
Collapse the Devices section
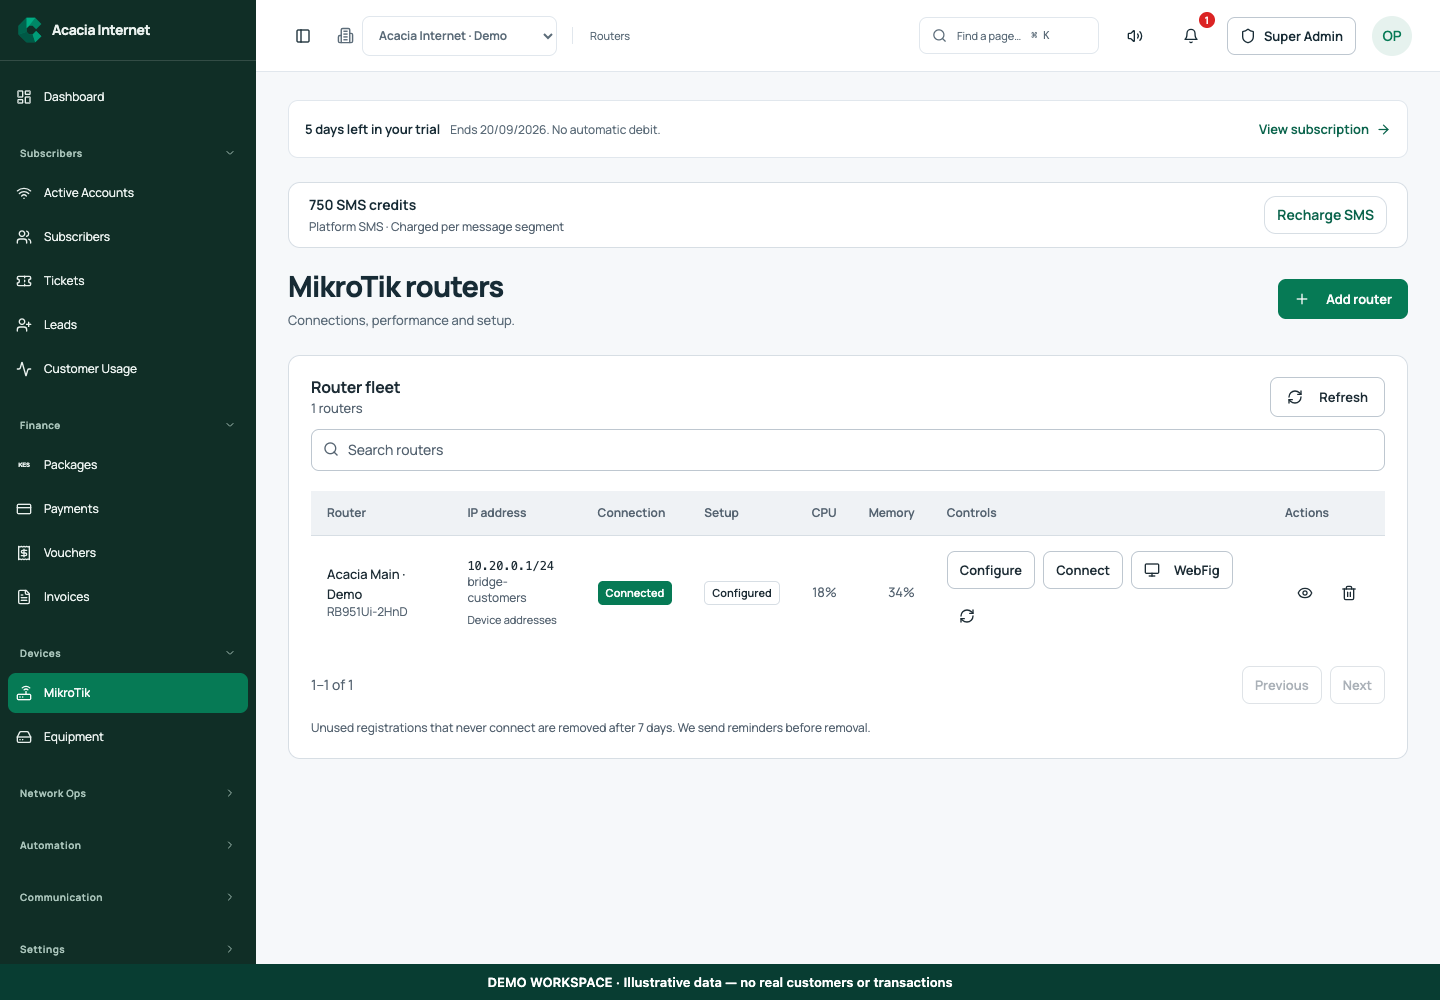[x=128, y=653]
